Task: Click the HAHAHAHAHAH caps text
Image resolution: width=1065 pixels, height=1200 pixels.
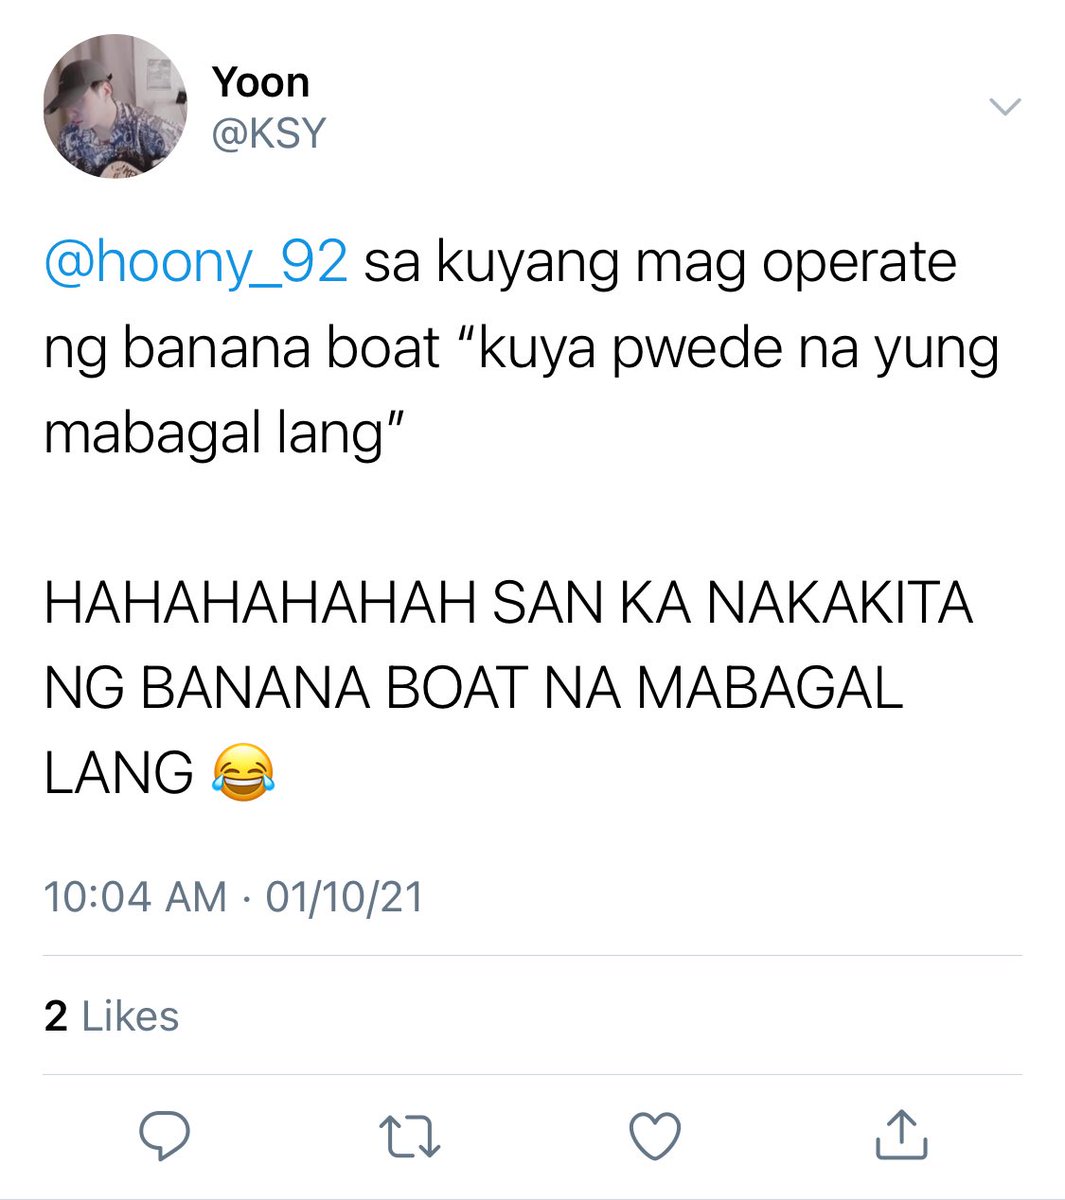Action: pos(259,604)
